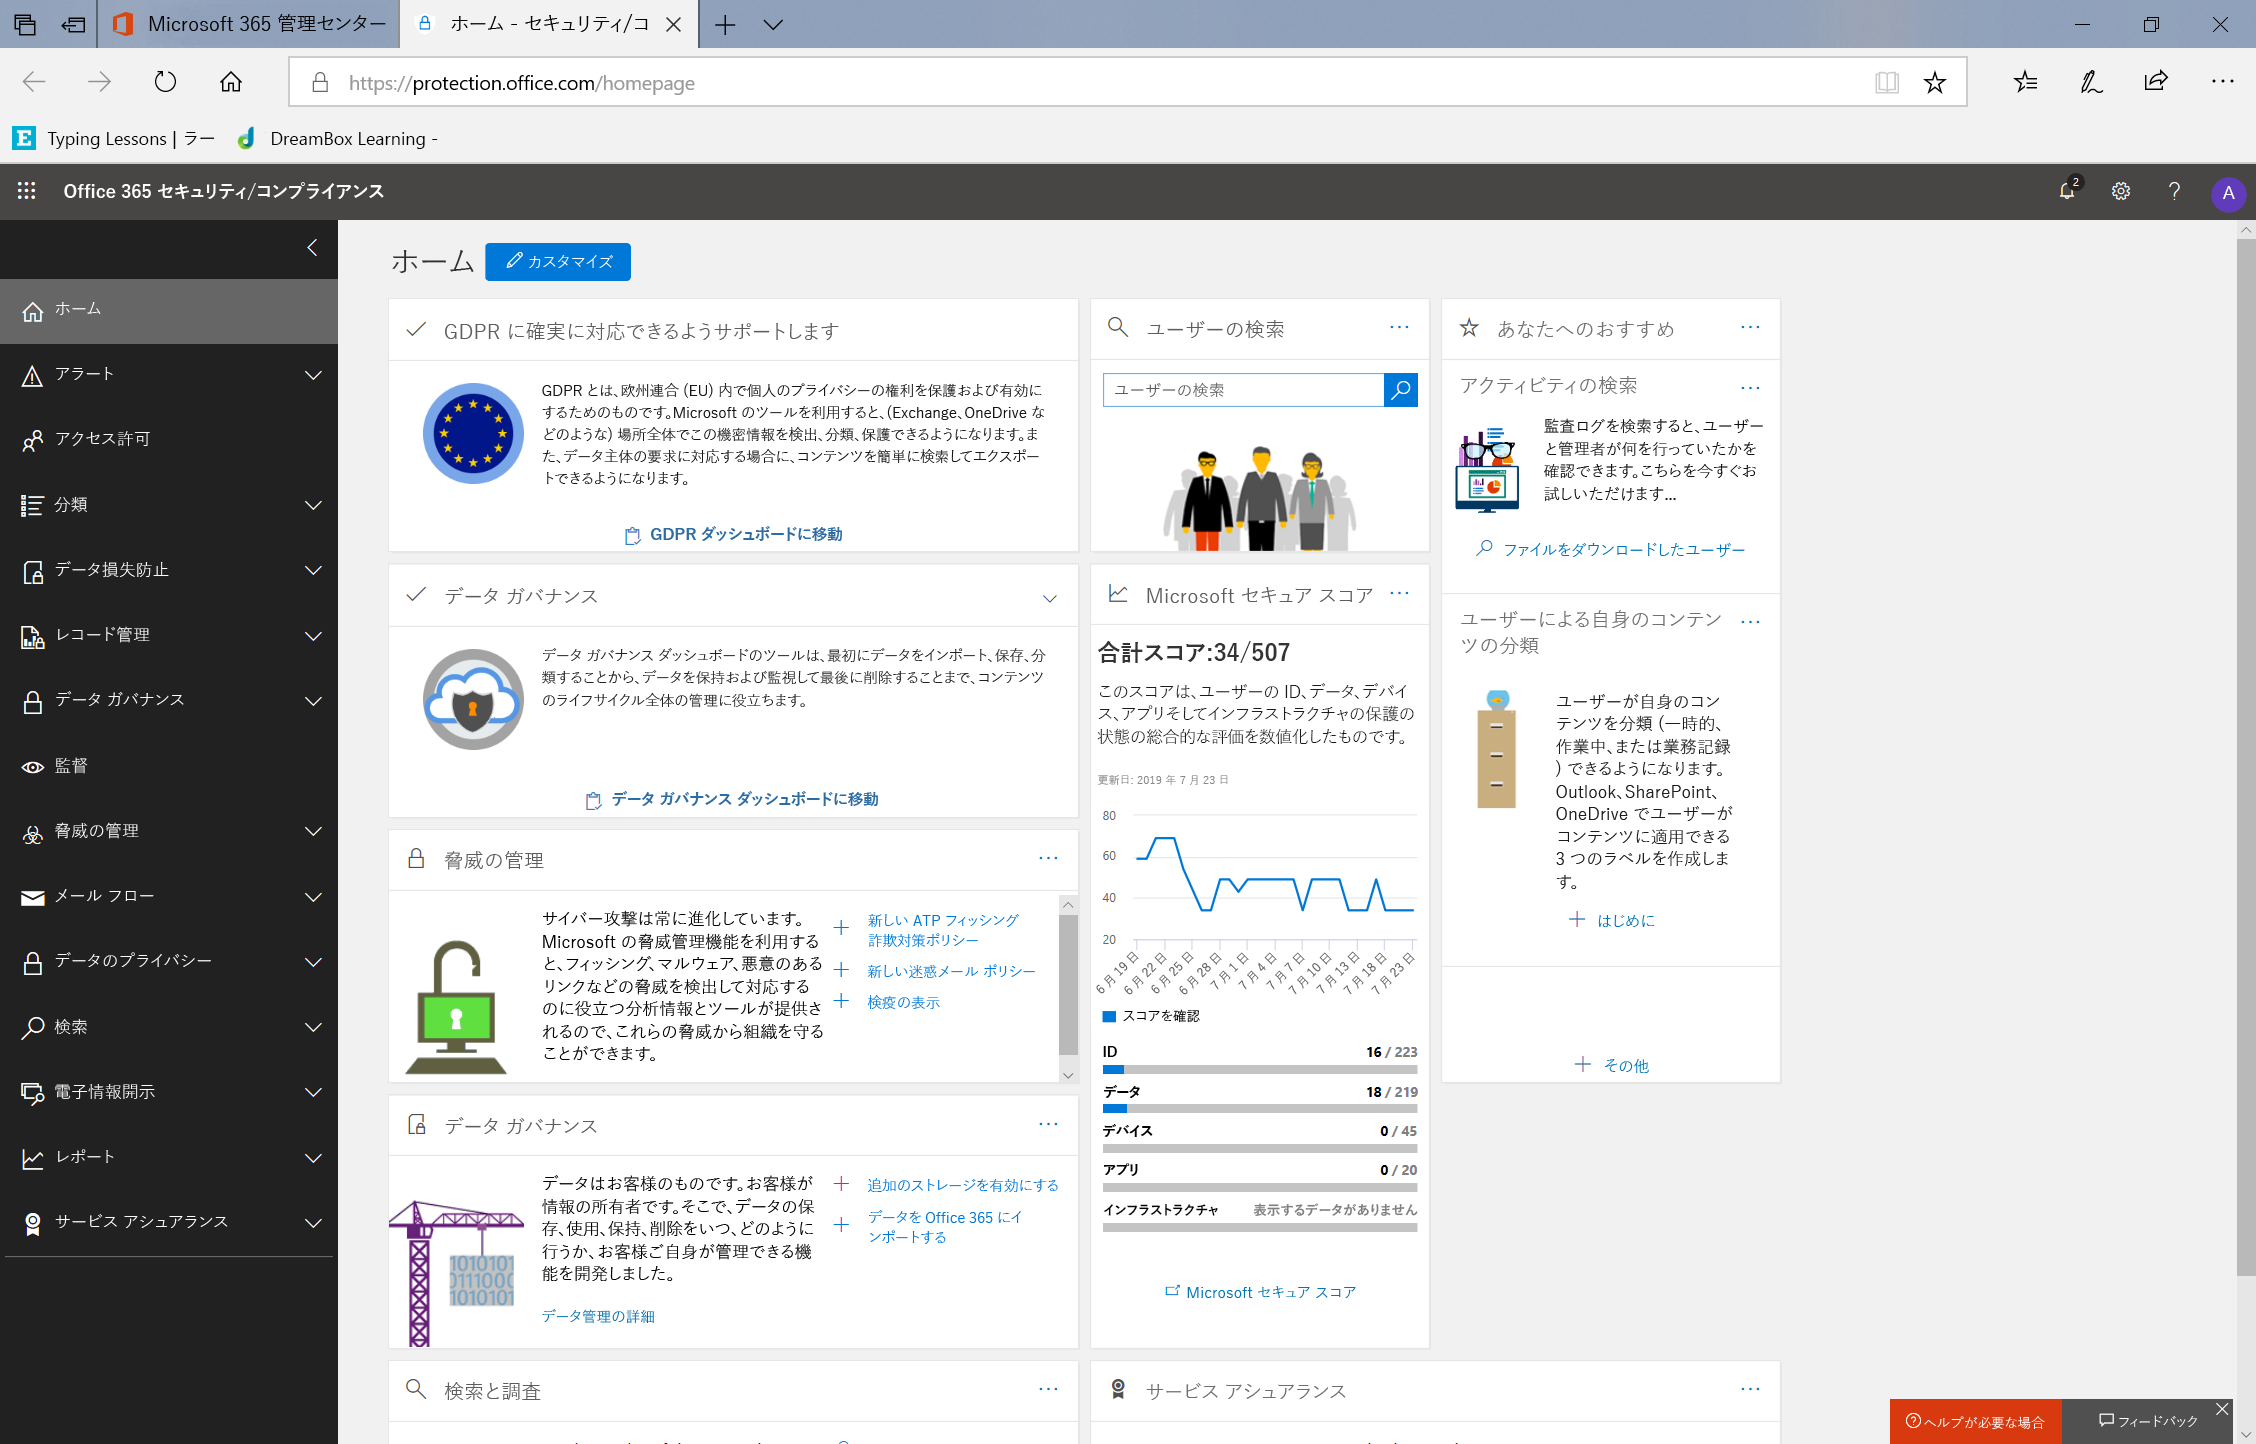Click the user search input field
This screenshot has height=1444, width=2256.
[x=1241, y=388]
